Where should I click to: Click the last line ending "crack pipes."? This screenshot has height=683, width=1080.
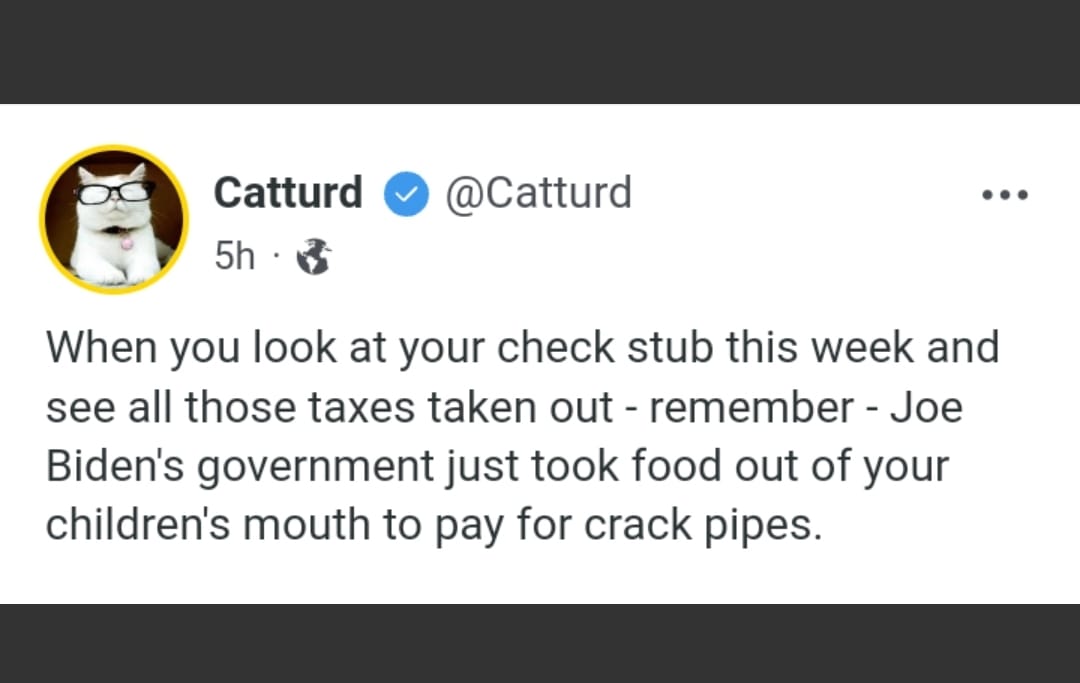pos(433,526)
